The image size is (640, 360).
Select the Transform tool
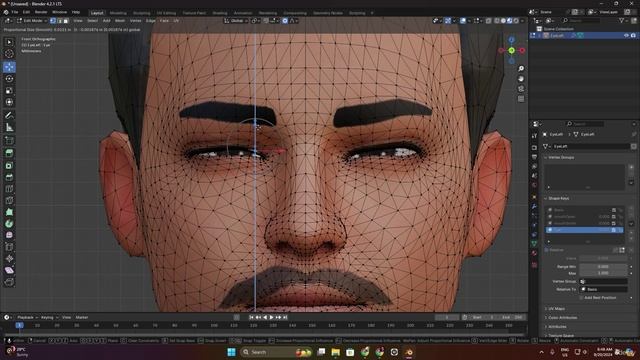pyautogui.click(x=9, y=102)
